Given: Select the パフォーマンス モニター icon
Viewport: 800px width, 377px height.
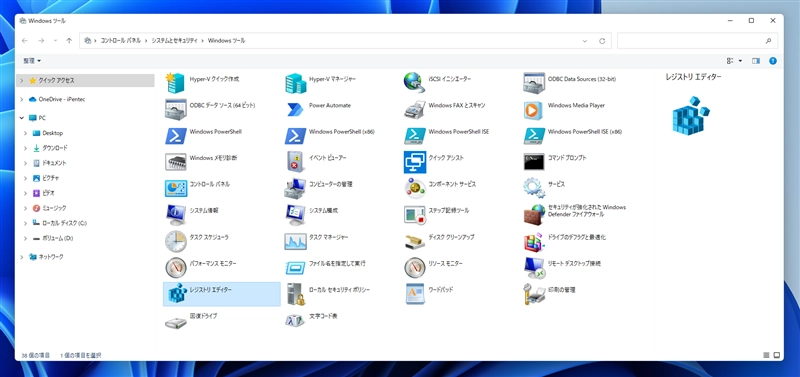Looking at the screenshot, I should [x=176, y=267].
